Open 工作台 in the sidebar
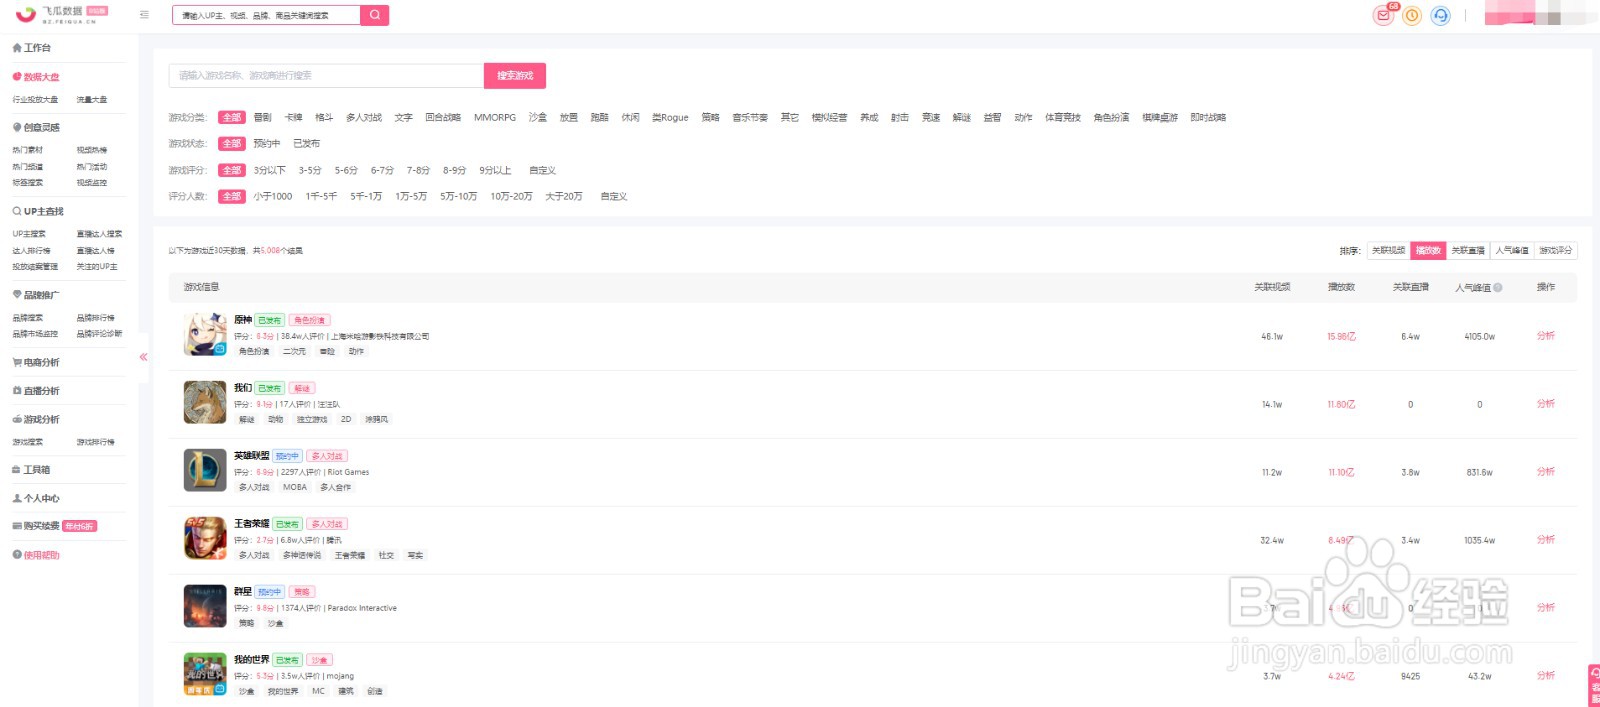The width and height of the screenshot is (1600, 707). coord(32,48)
